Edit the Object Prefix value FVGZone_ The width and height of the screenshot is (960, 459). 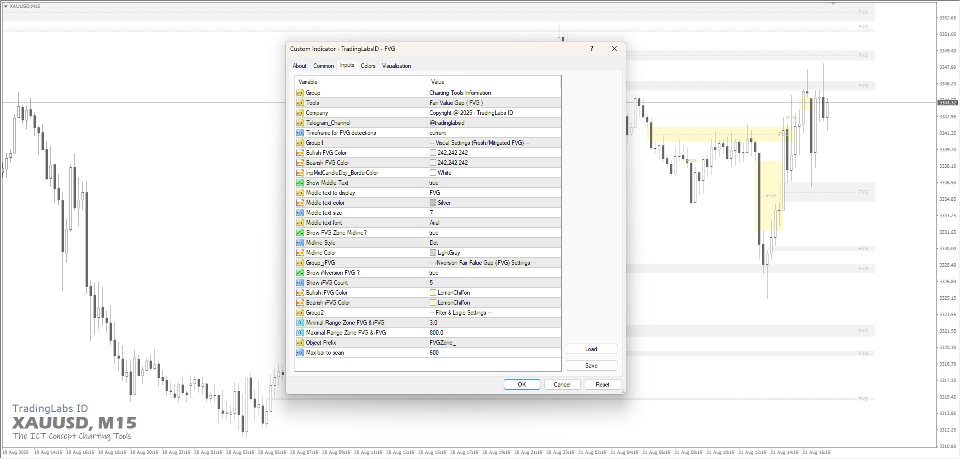pos(443,342)
